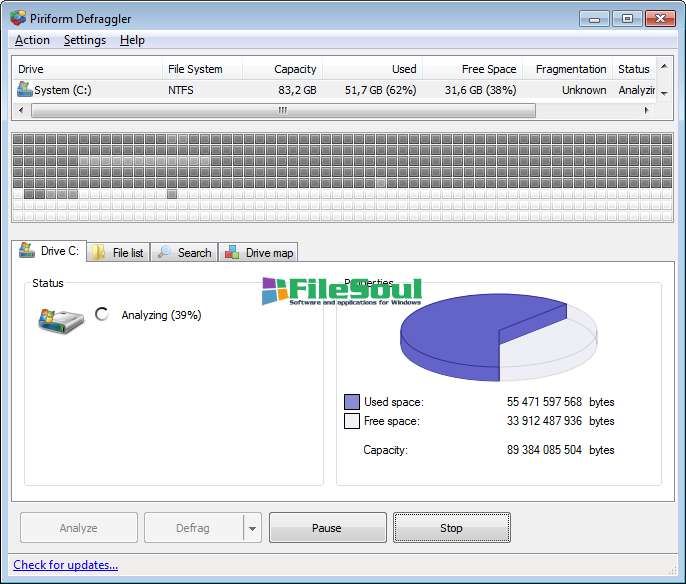Sort drives by Capacity column header
The width and height of the screenshot is (686, 584).
(x=283, y=69)
